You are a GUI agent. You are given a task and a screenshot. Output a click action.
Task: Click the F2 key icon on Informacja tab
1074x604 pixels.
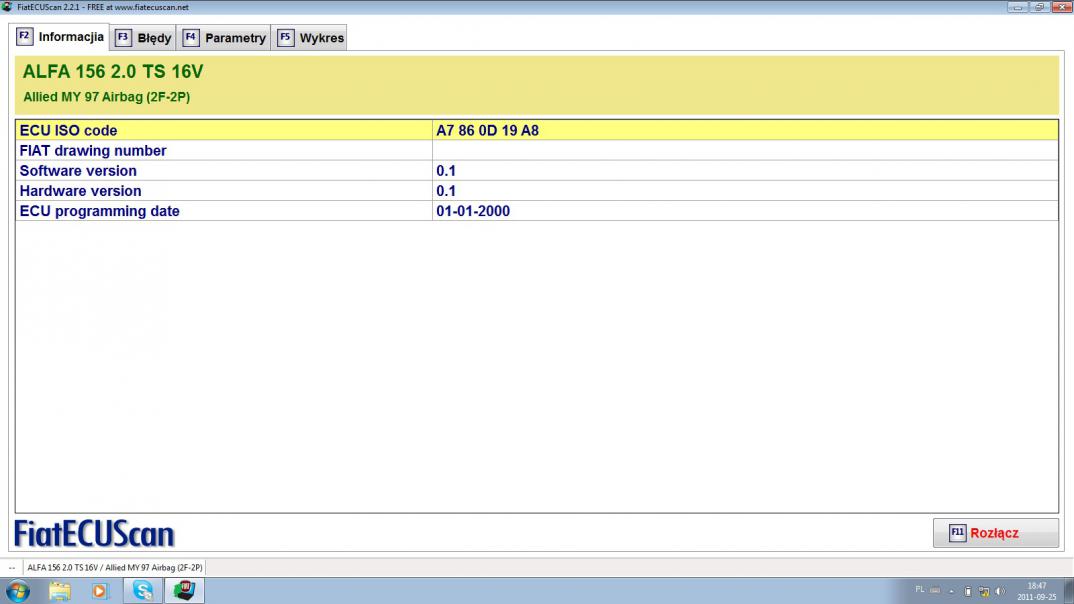pos(25,36)
